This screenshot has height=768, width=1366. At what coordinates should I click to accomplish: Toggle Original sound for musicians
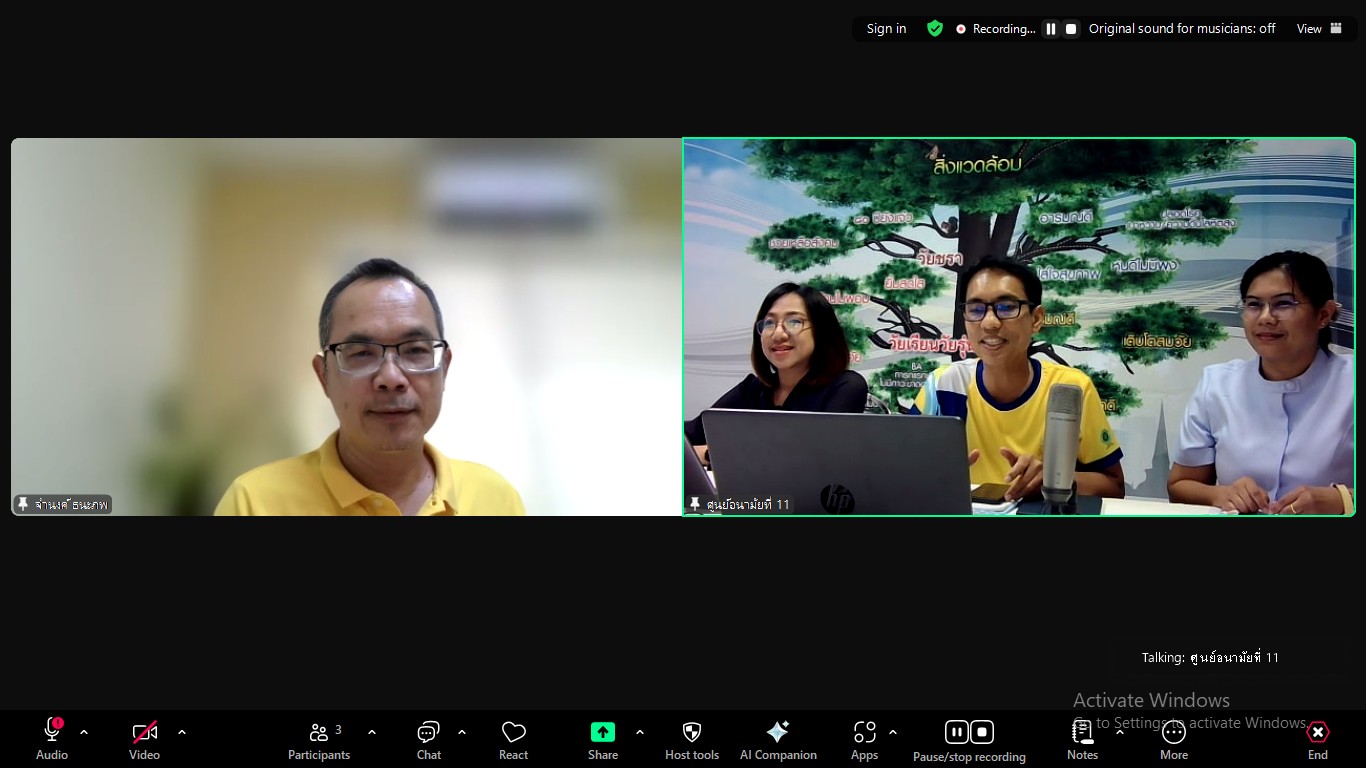[1182, 29]
